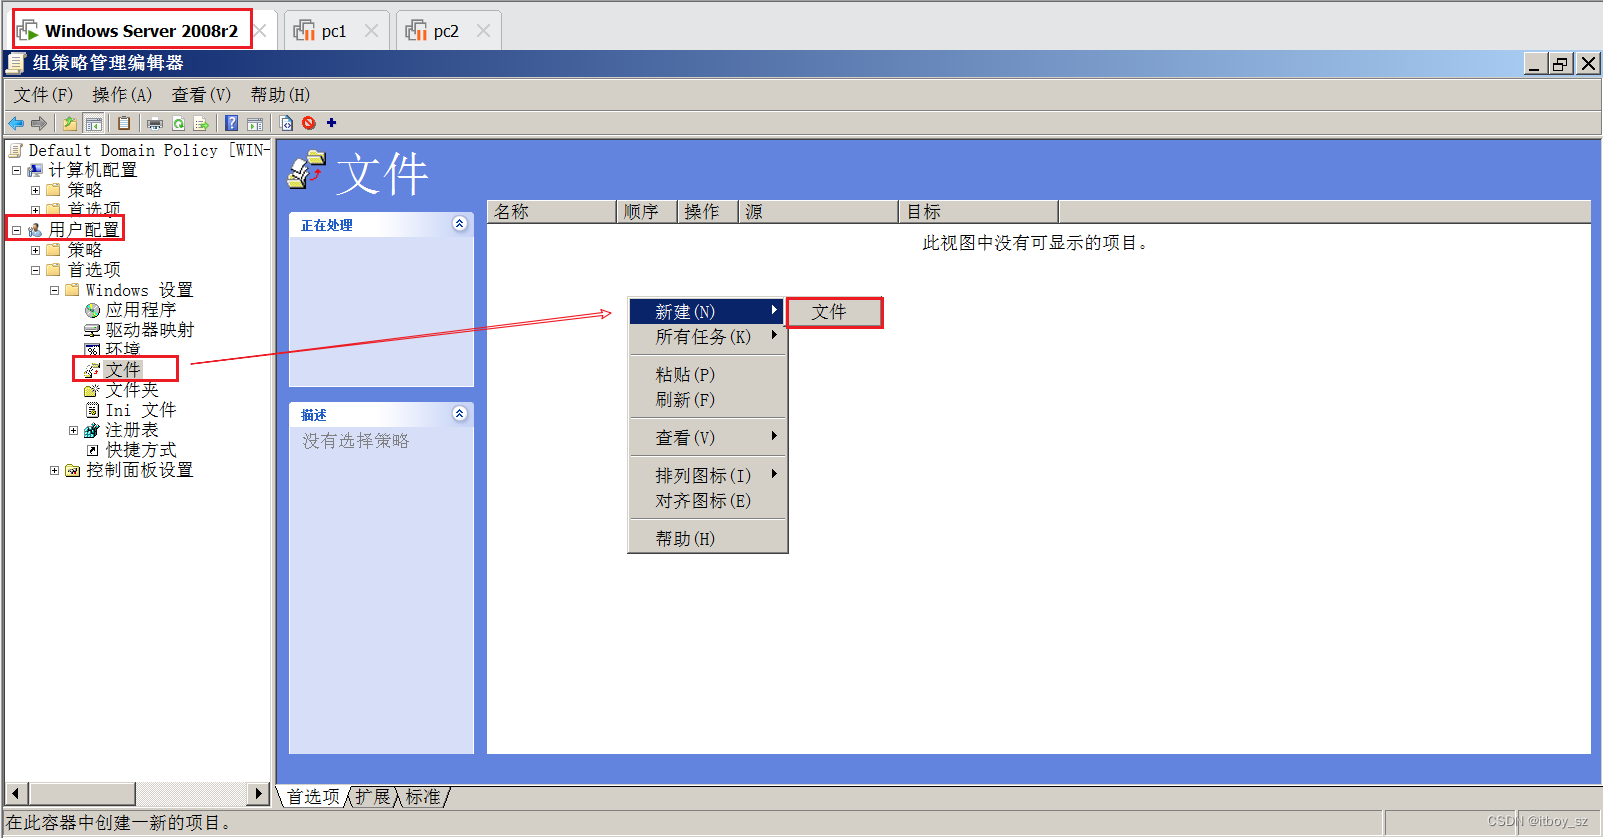The image size is (1603, 838).
Task: Switch to the 扩展 bottom tab
Action: coord(372,797)
